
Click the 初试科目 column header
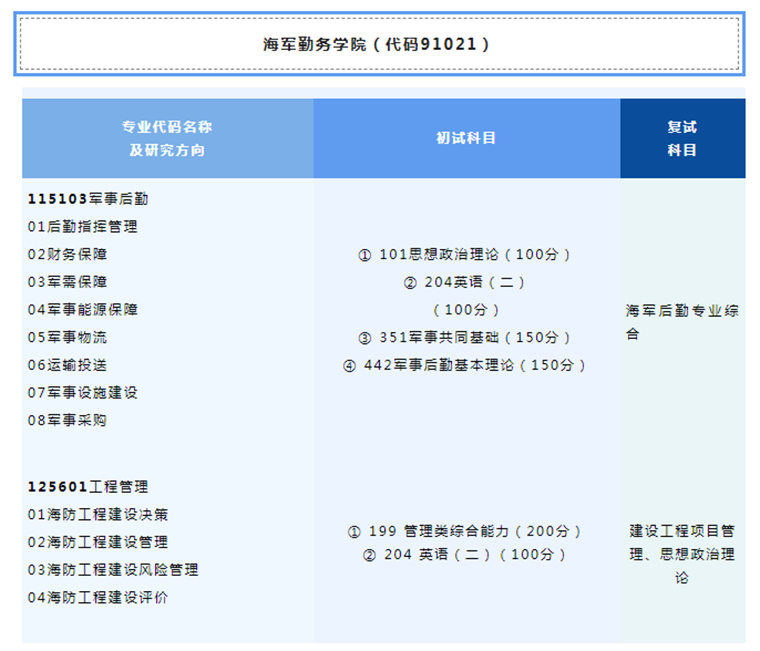point(466,138)
